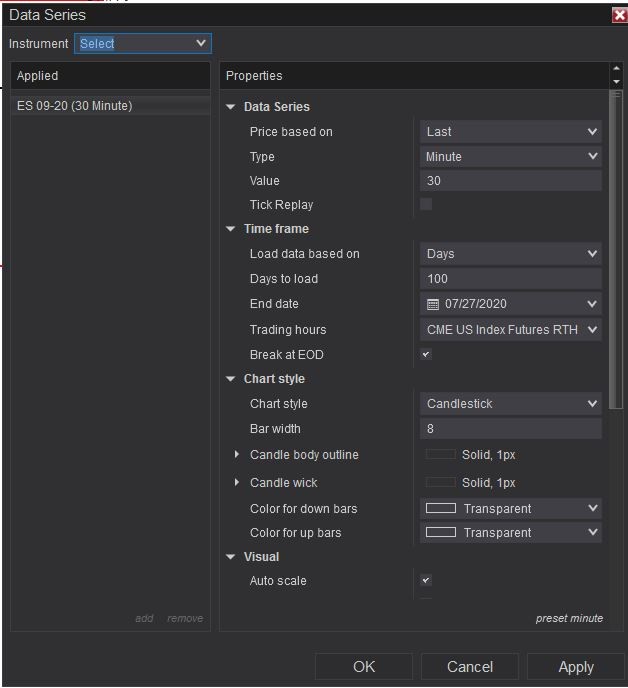The image size is (628, 688).
Task: Enable the Tick Replay checkbox
Action: 426,205
